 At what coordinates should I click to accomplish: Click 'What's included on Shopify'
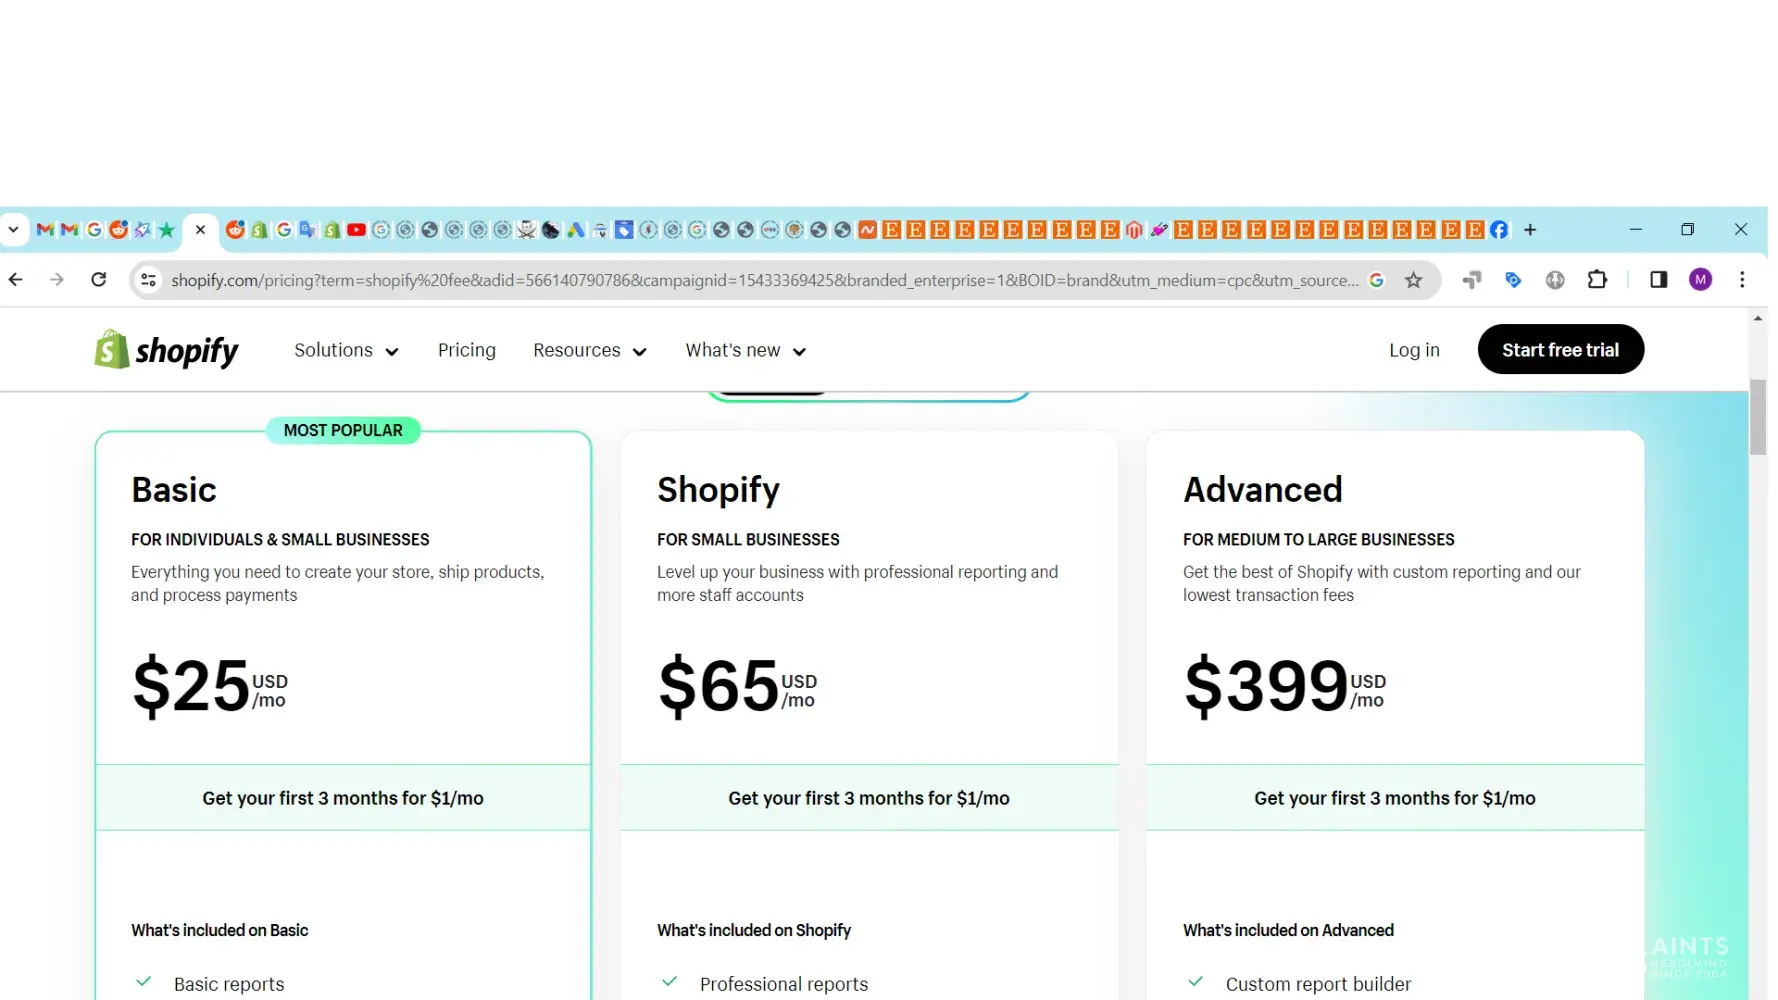coord(754,930)
